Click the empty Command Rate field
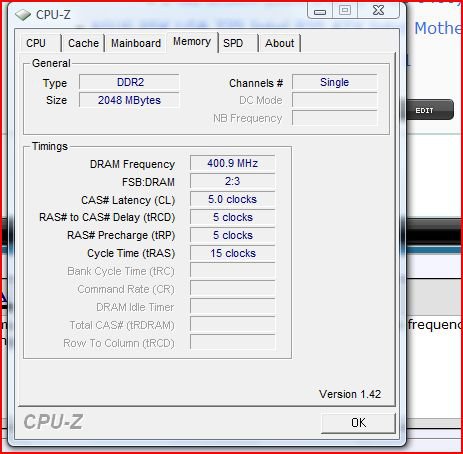The width and height of the screenshot is (463, 454). pyautogui.click(x=233, y=289)
